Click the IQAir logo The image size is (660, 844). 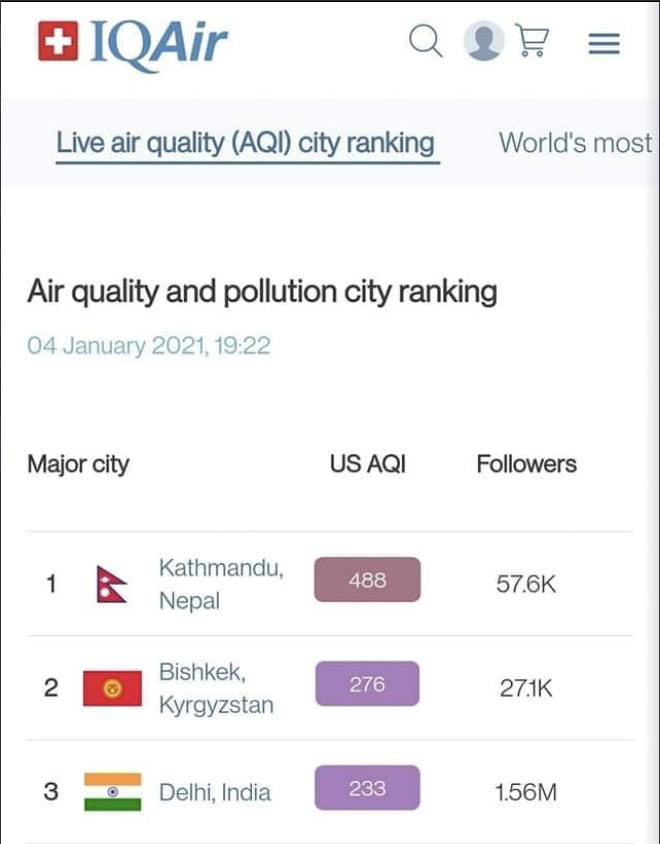[x=133, y=43]
